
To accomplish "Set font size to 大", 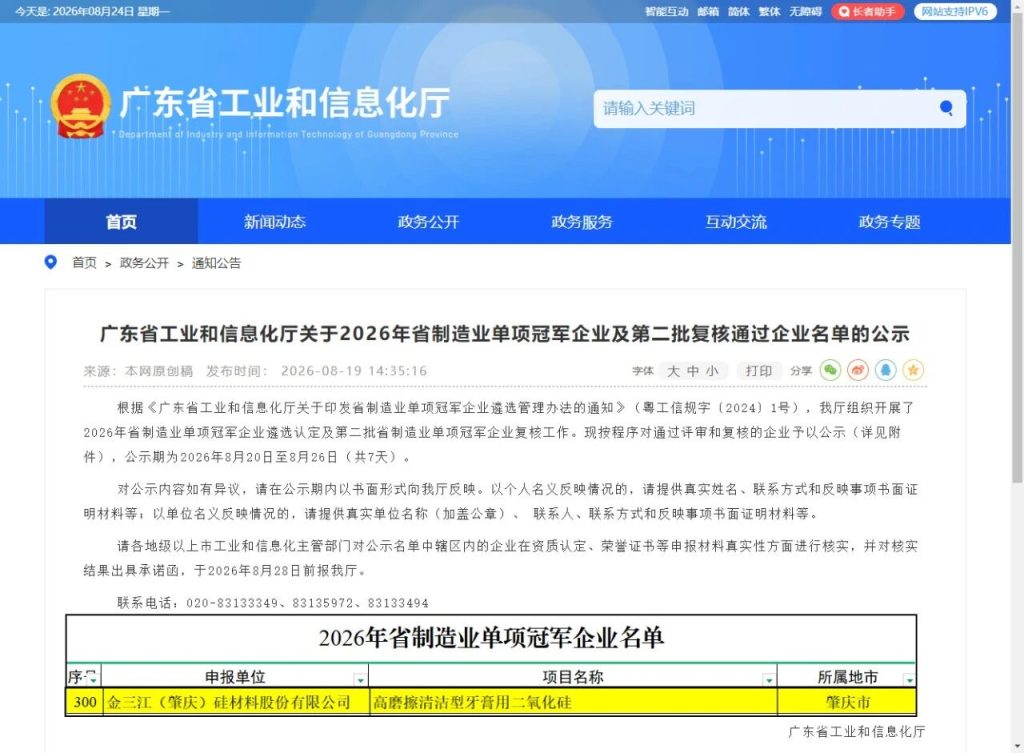I will point(673,371).
